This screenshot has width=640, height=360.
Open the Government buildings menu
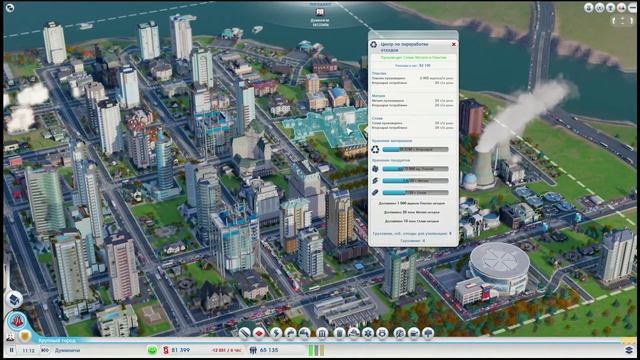pyautogui.click(x=322, y=333)
